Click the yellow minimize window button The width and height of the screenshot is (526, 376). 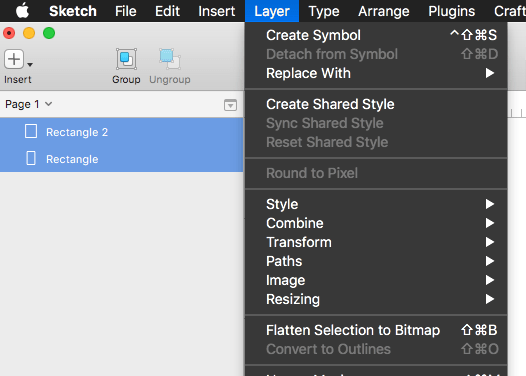coord(29,33)
